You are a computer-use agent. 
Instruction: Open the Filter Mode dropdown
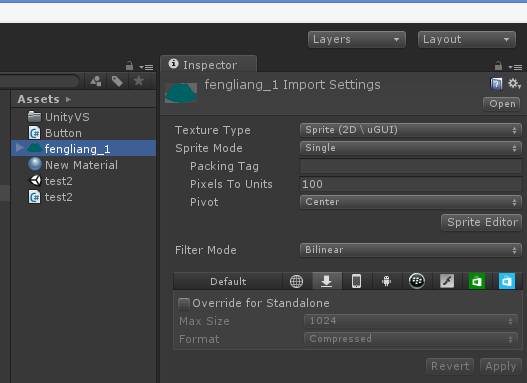pos(411,250)
